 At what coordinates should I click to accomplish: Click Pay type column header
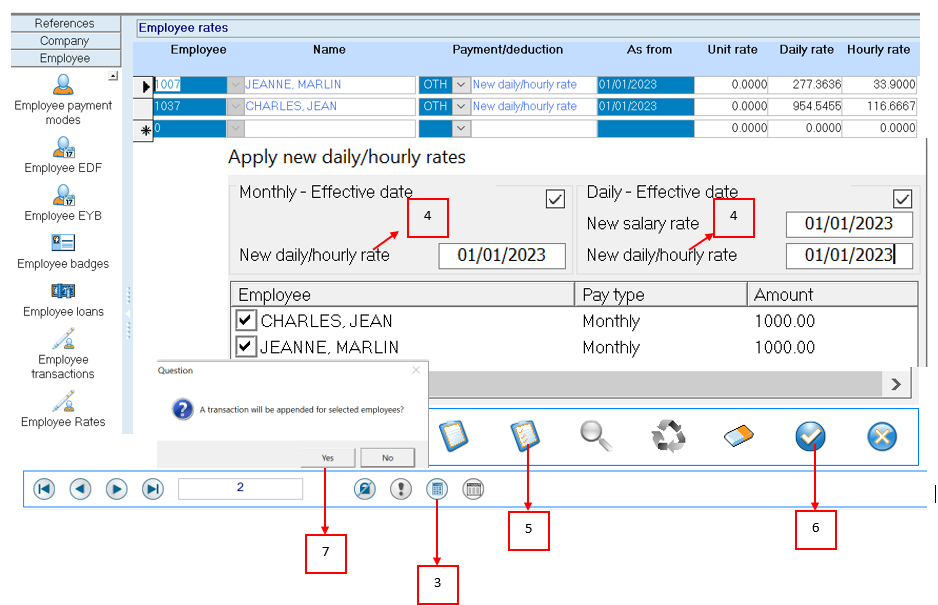point(661,294)
